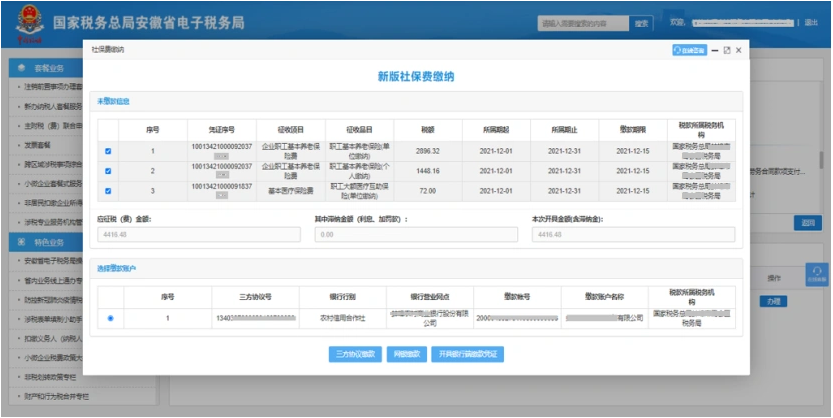
Task: Click the 在线咨询 headset button in dialog header
Action: pyautogui.click(x=689, y=50)
